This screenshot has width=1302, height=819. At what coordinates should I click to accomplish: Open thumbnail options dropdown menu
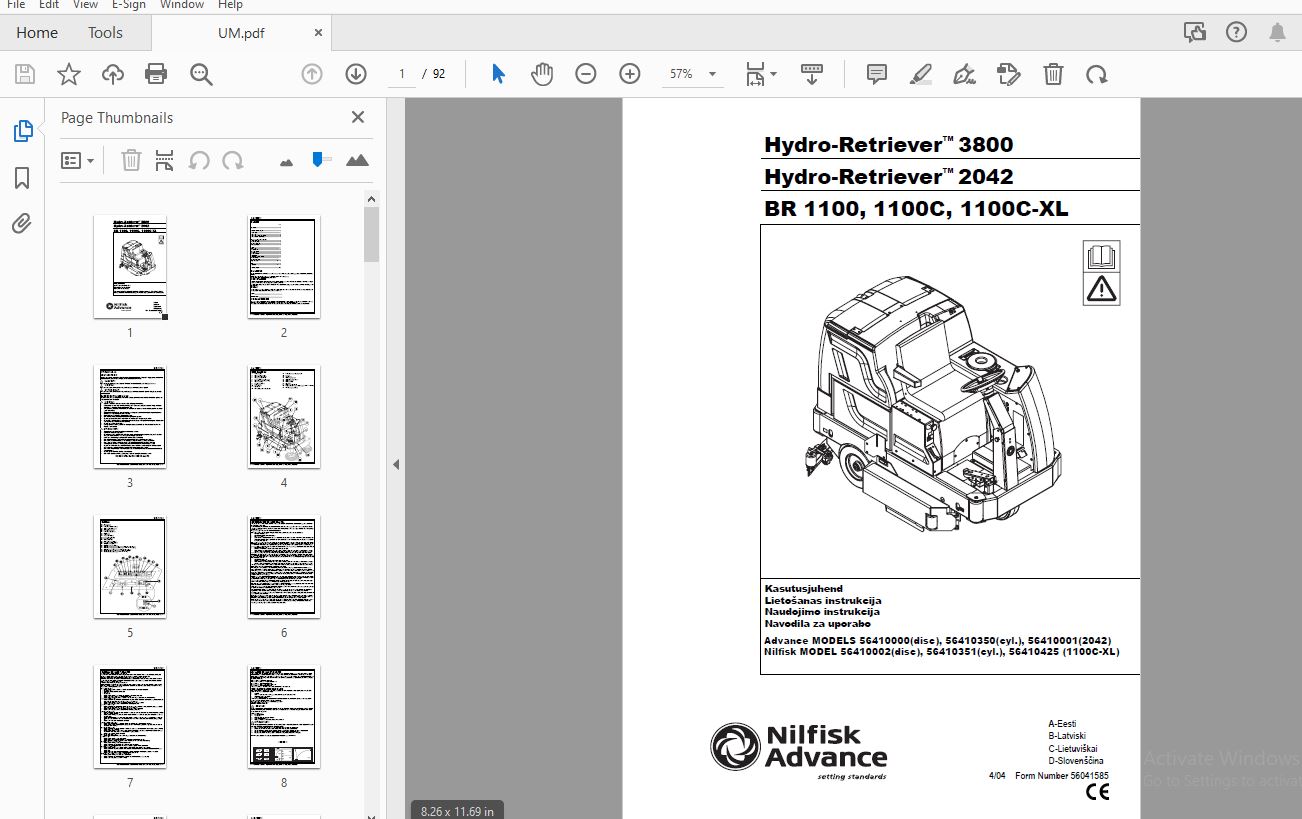(x=78, y=160)
